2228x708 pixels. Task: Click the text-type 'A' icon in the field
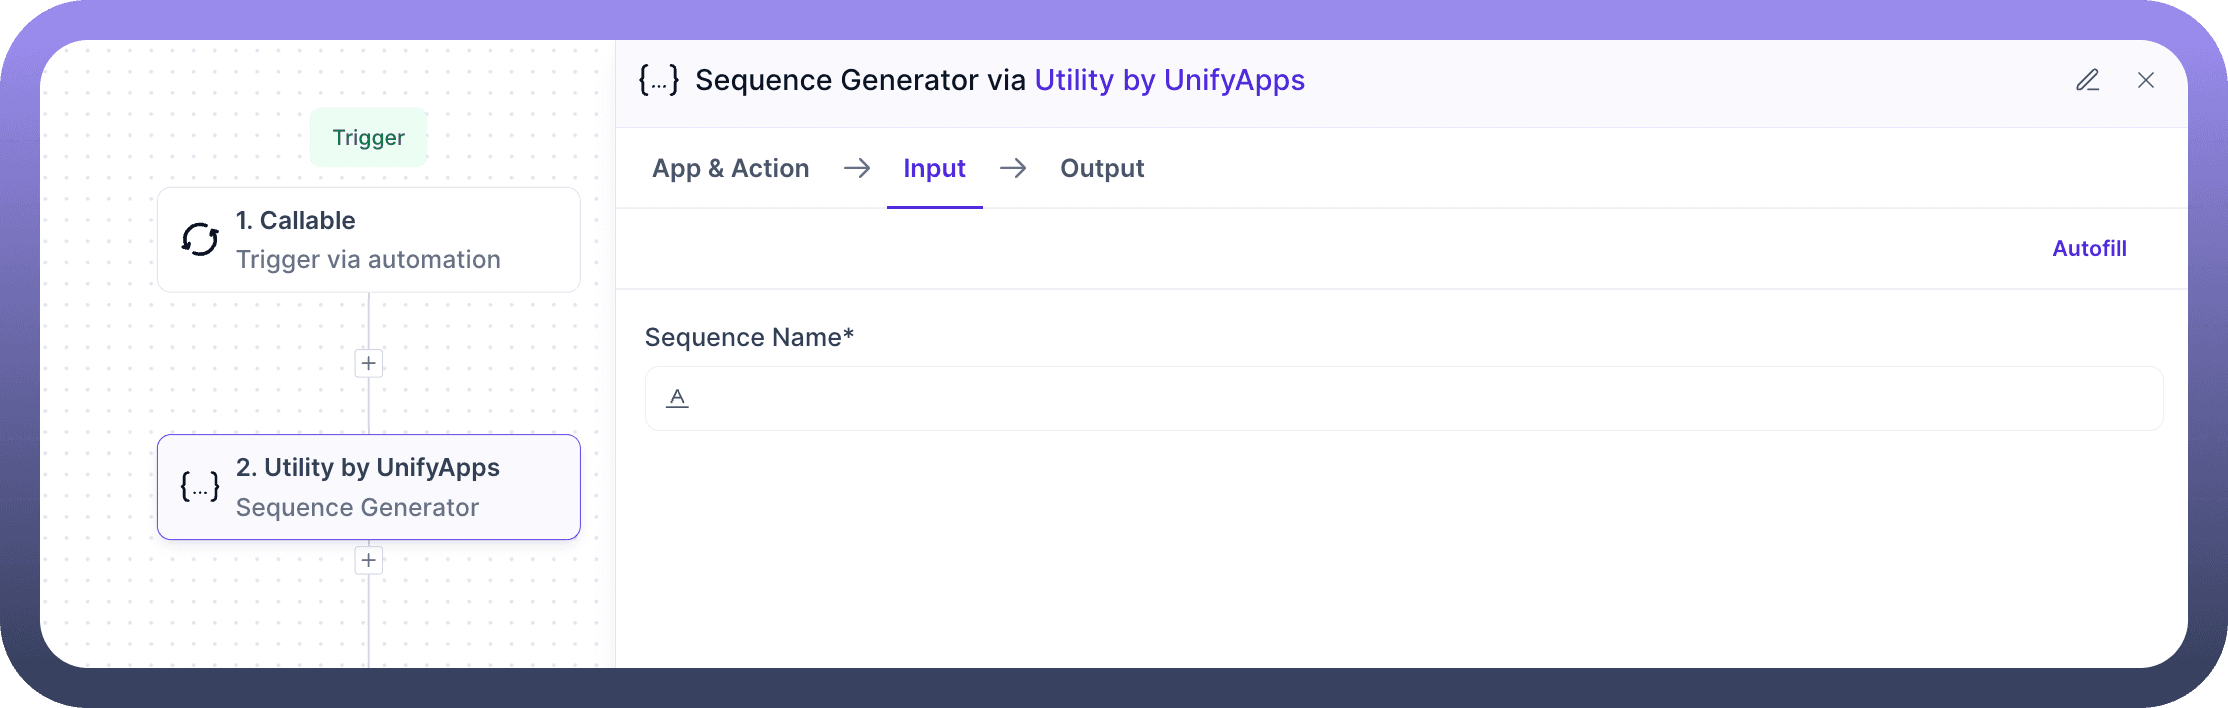[677, 398]
